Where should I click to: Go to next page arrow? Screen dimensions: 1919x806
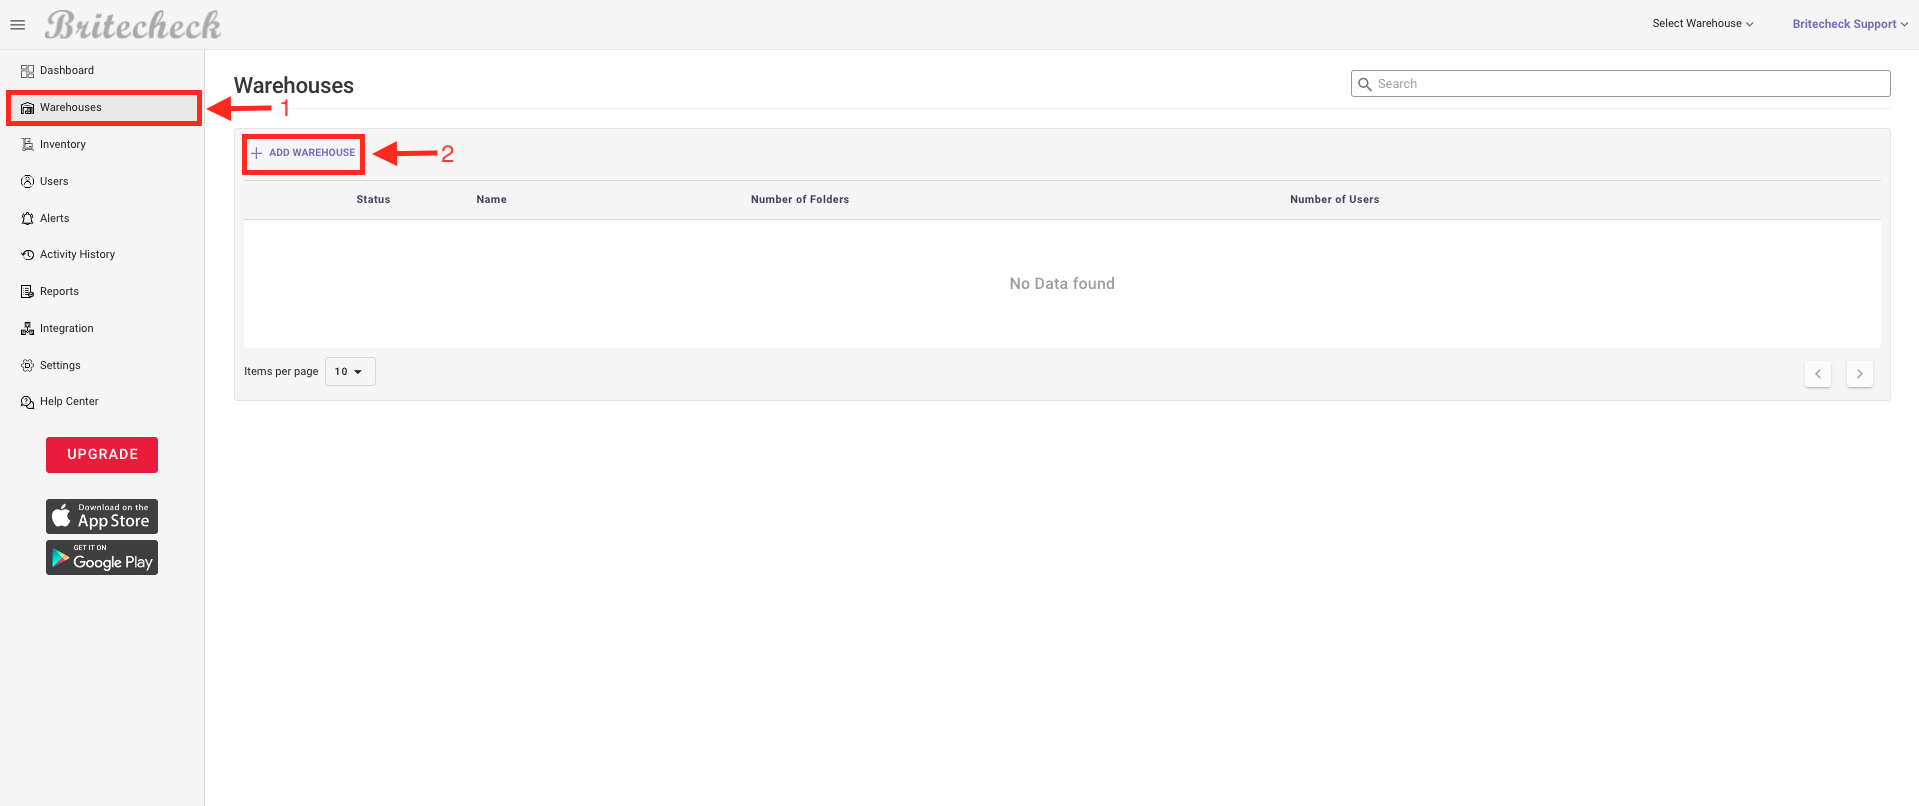pyautogui.click(x=1860, y=374)
